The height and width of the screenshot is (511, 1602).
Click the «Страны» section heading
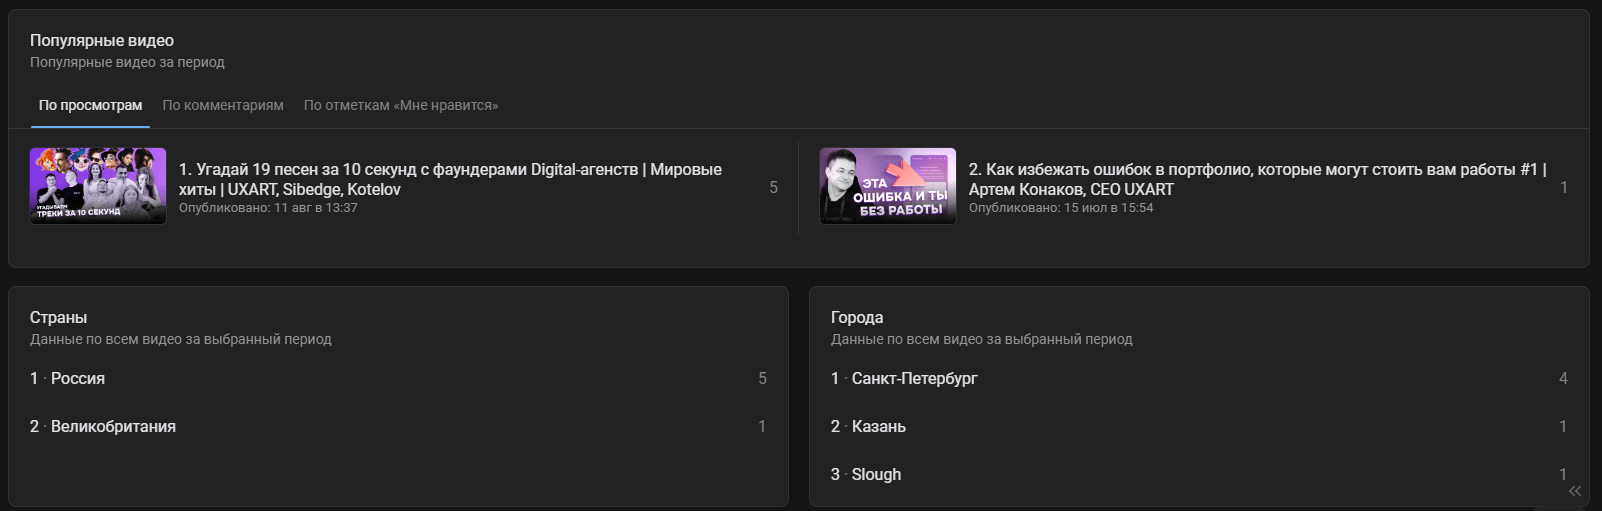(58, 318)
